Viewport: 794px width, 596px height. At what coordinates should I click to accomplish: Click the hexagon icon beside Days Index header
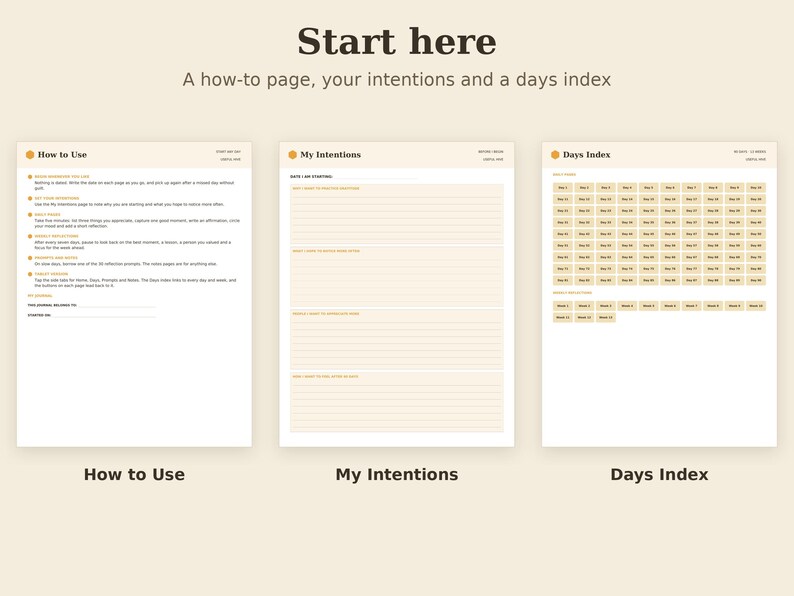tap(555, 154)
